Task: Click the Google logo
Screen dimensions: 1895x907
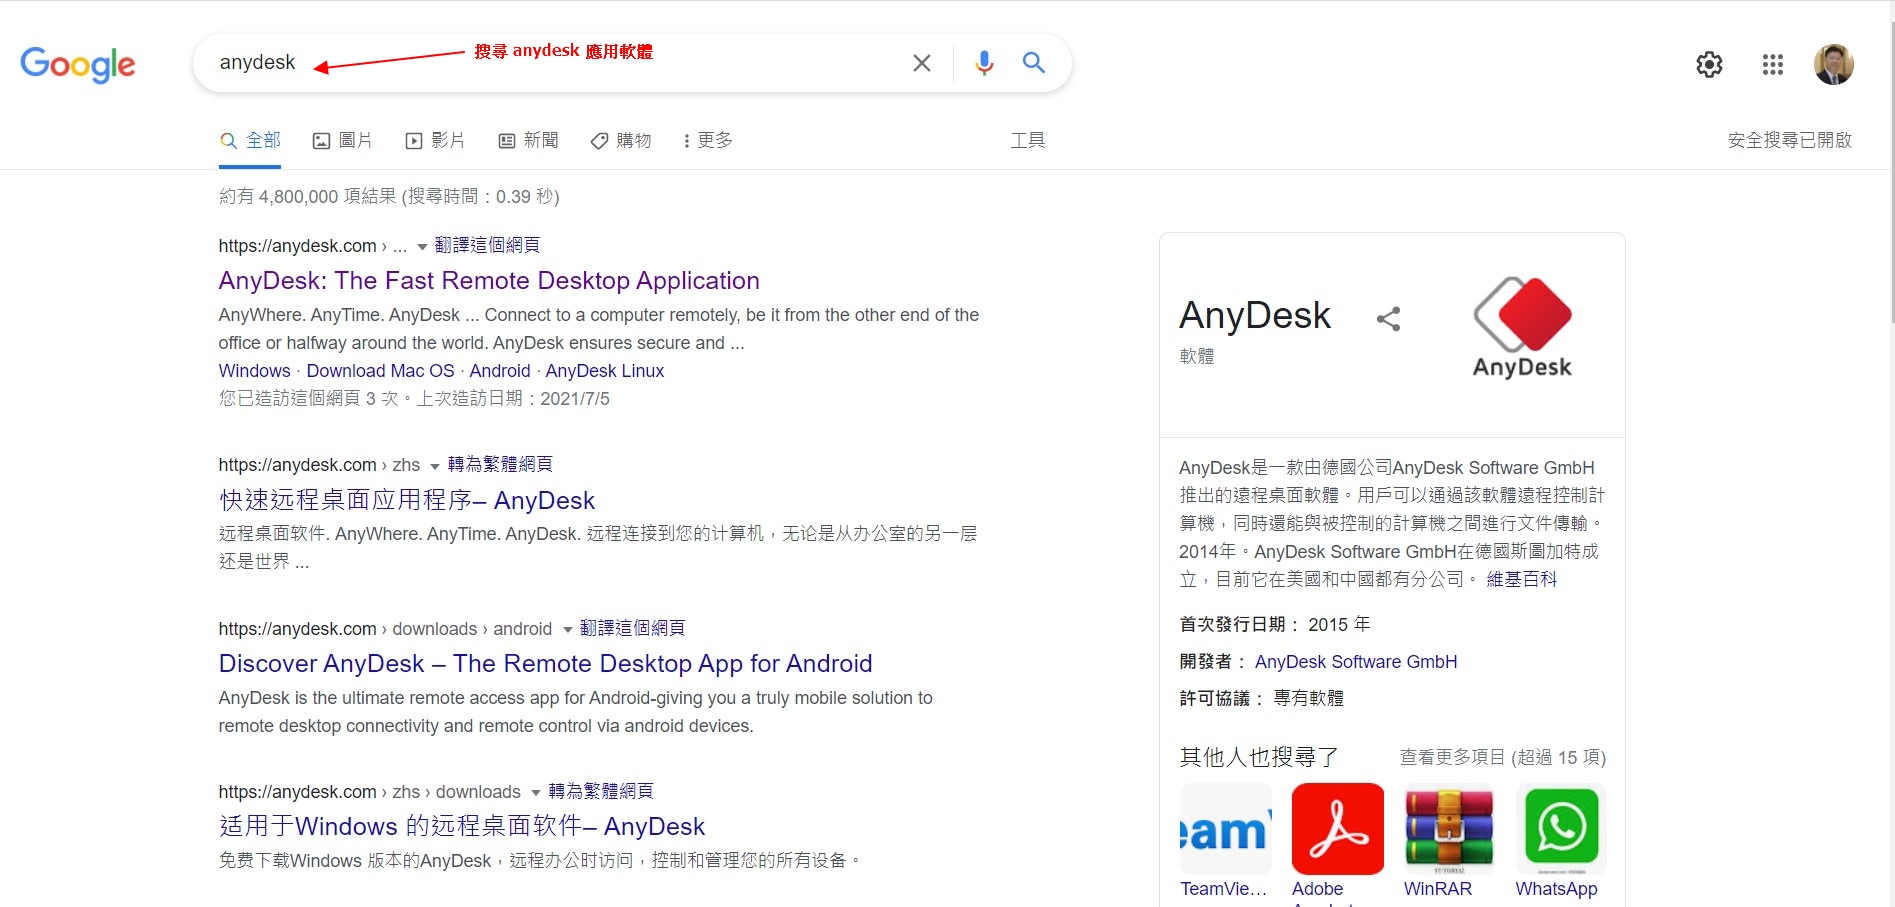Action: point(78,64)
